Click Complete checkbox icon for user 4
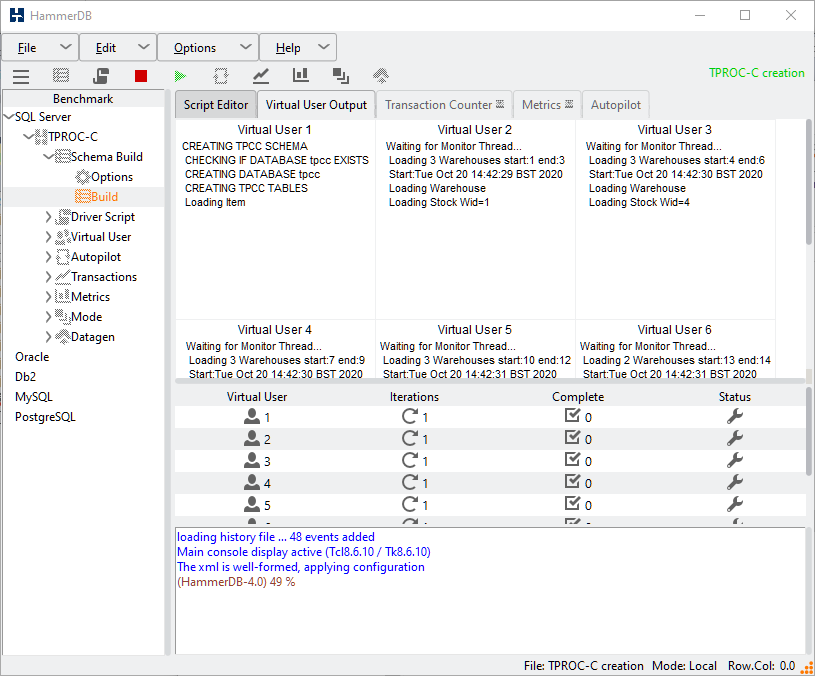The height and width of the screenshot is (676, 815). coord(572,482)
